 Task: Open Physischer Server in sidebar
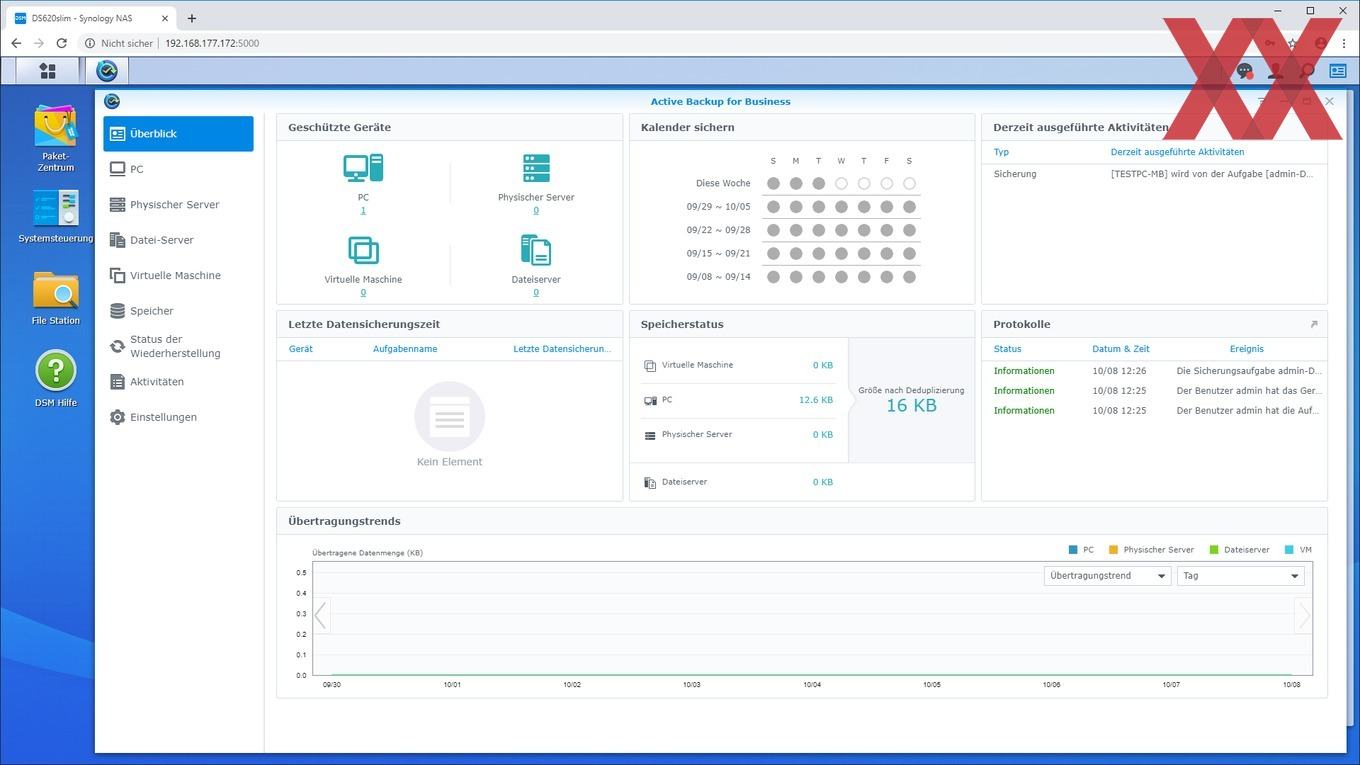178,204
